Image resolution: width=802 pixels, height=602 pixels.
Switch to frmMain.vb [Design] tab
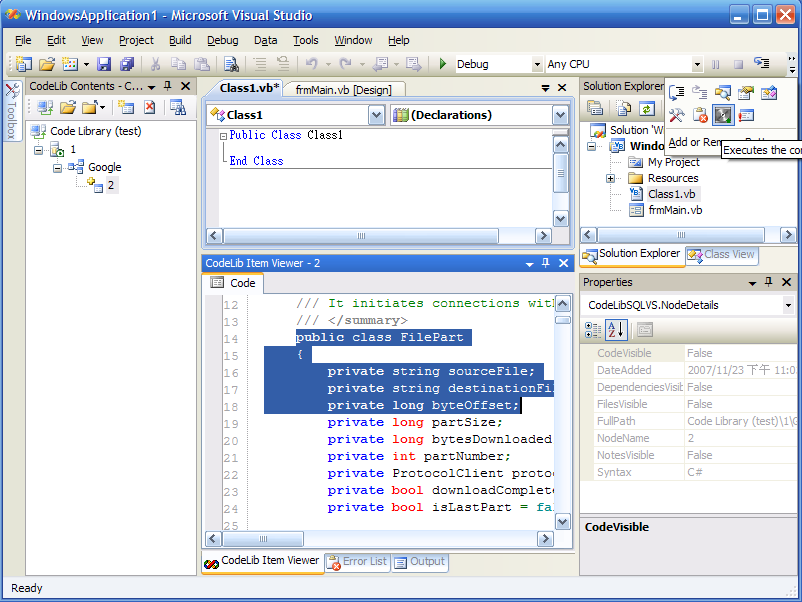point(343,90)
